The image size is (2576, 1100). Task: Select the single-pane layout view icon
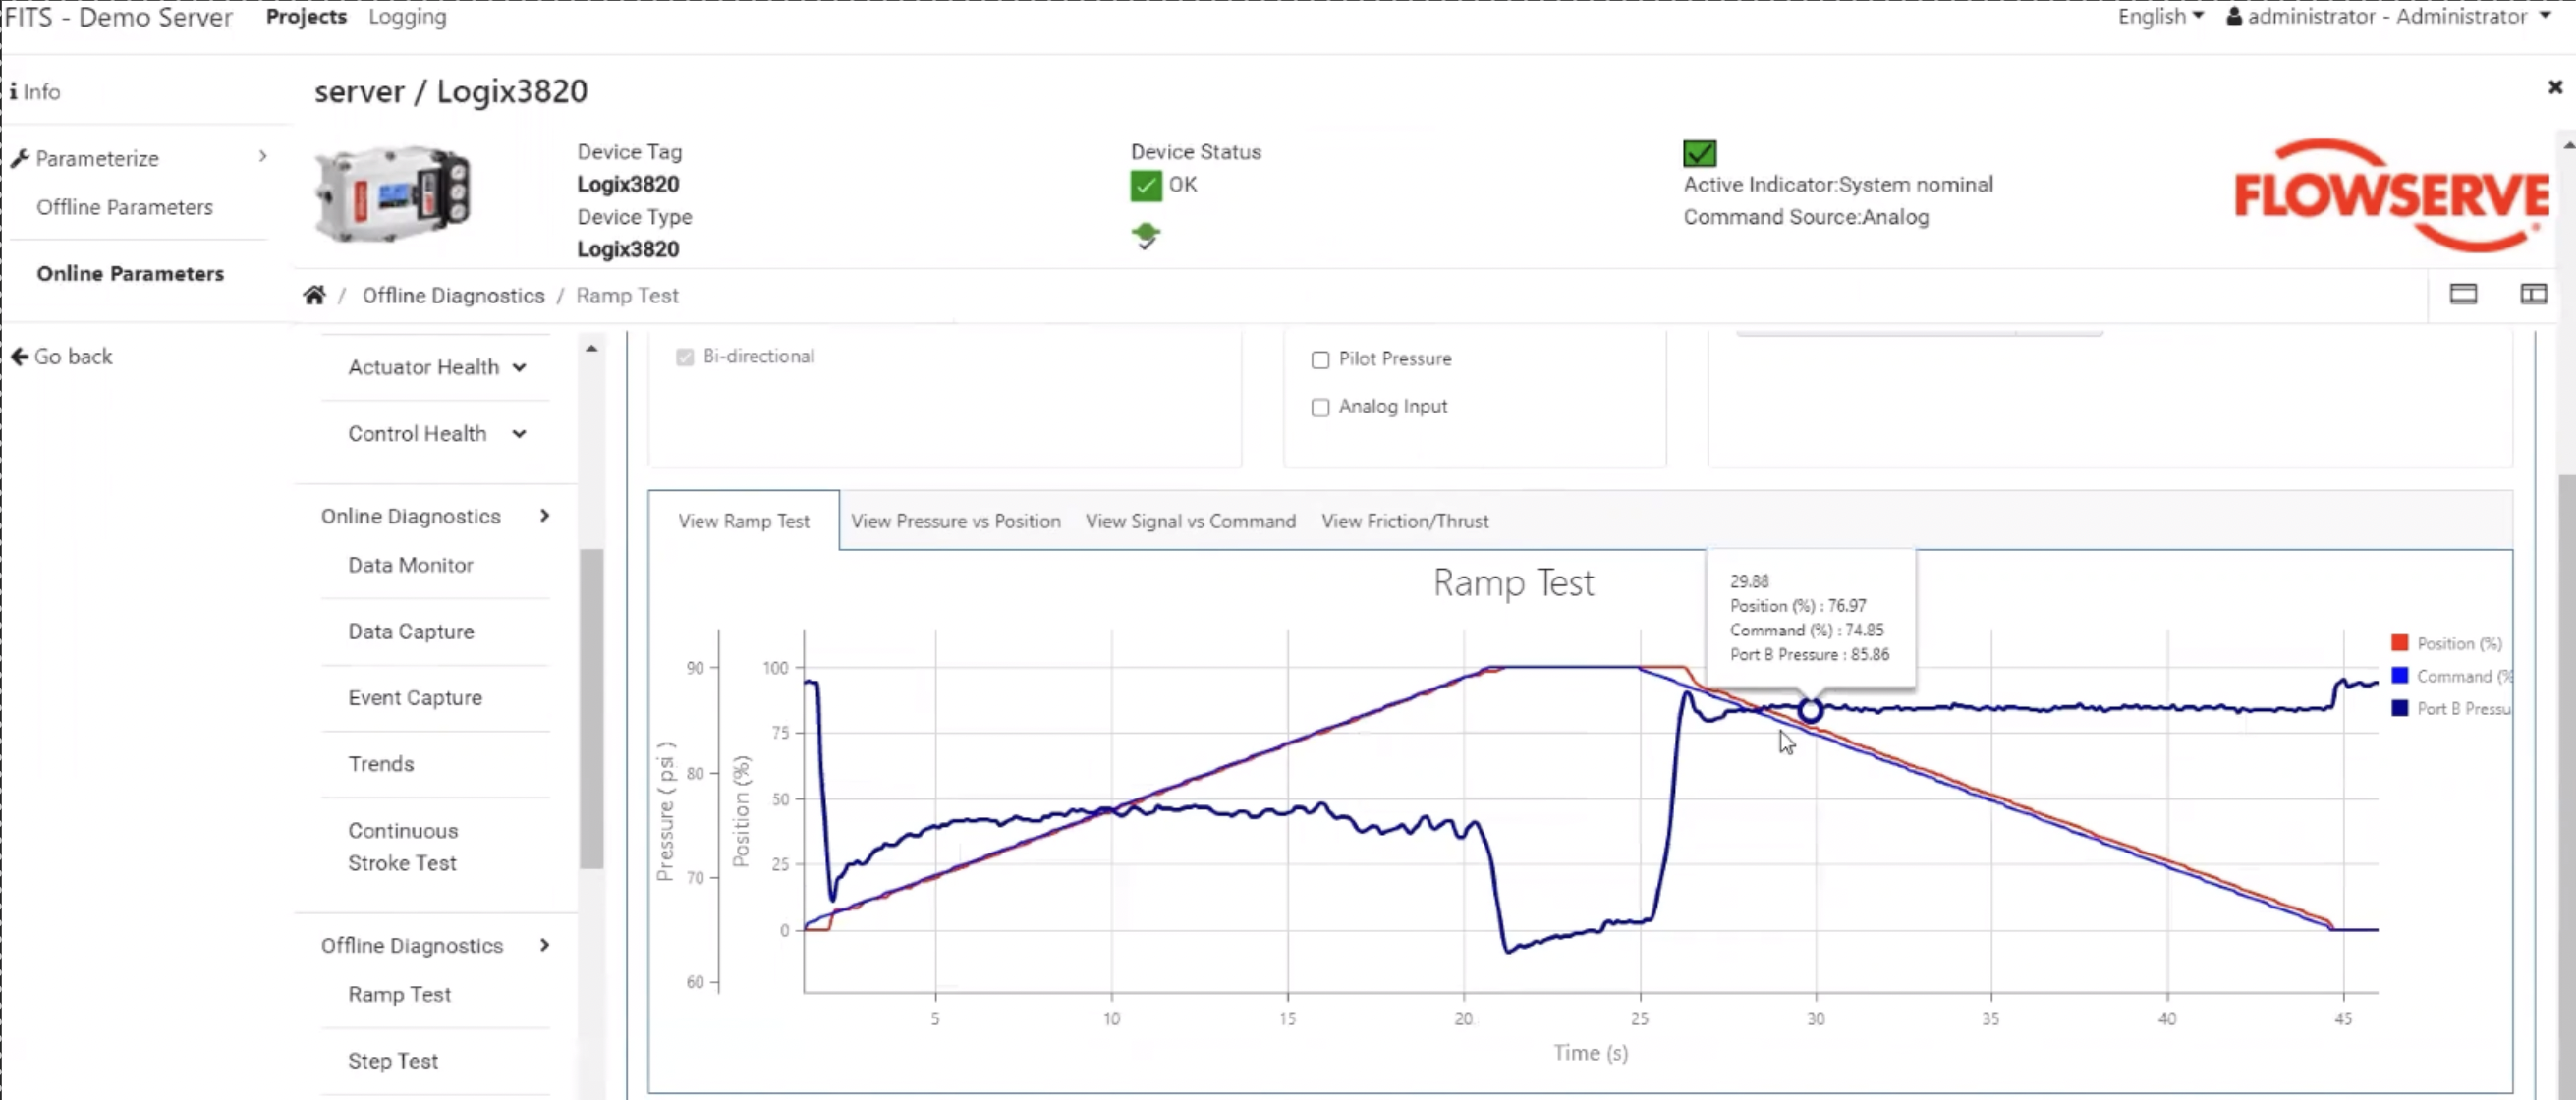click(x=2463, y=294)
